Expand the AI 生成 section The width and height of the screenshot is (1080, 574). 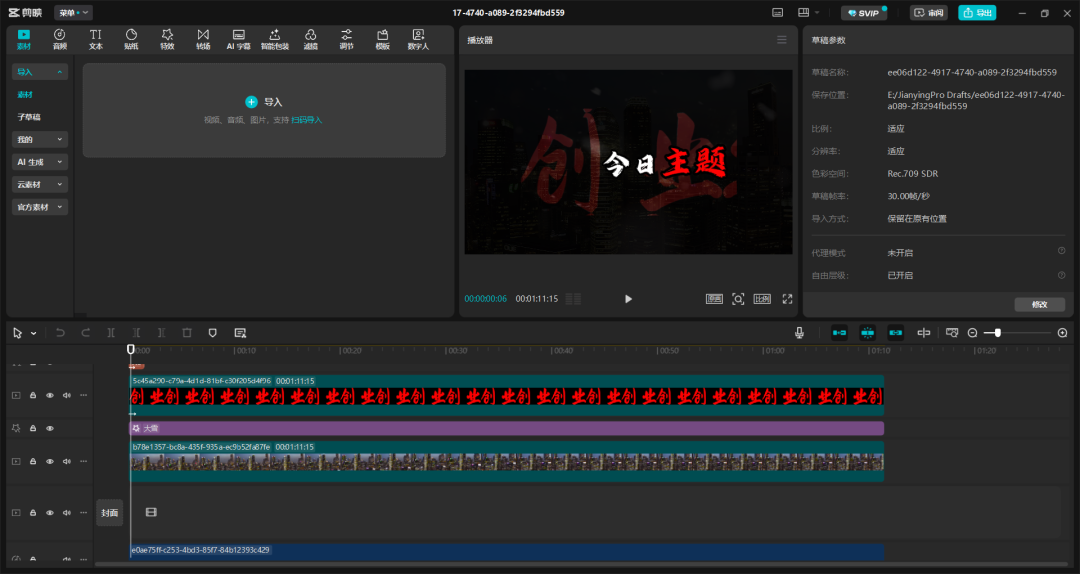tap(40, 162)
